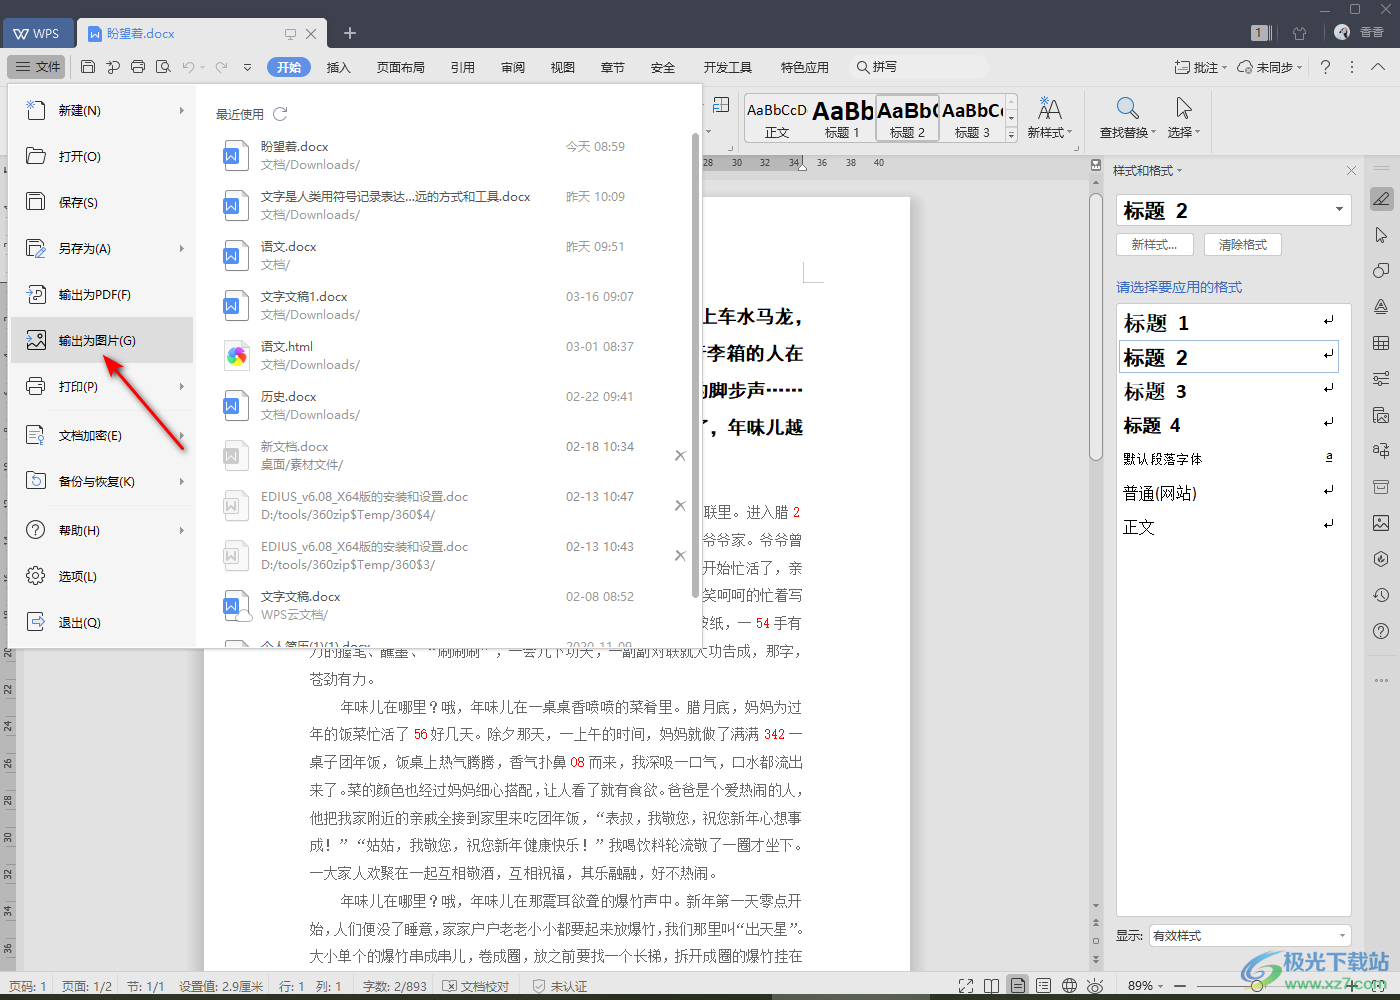Click the 新样式... button
The width and height of the screenshot is (1400, 1000).
tap(1154, 245)
